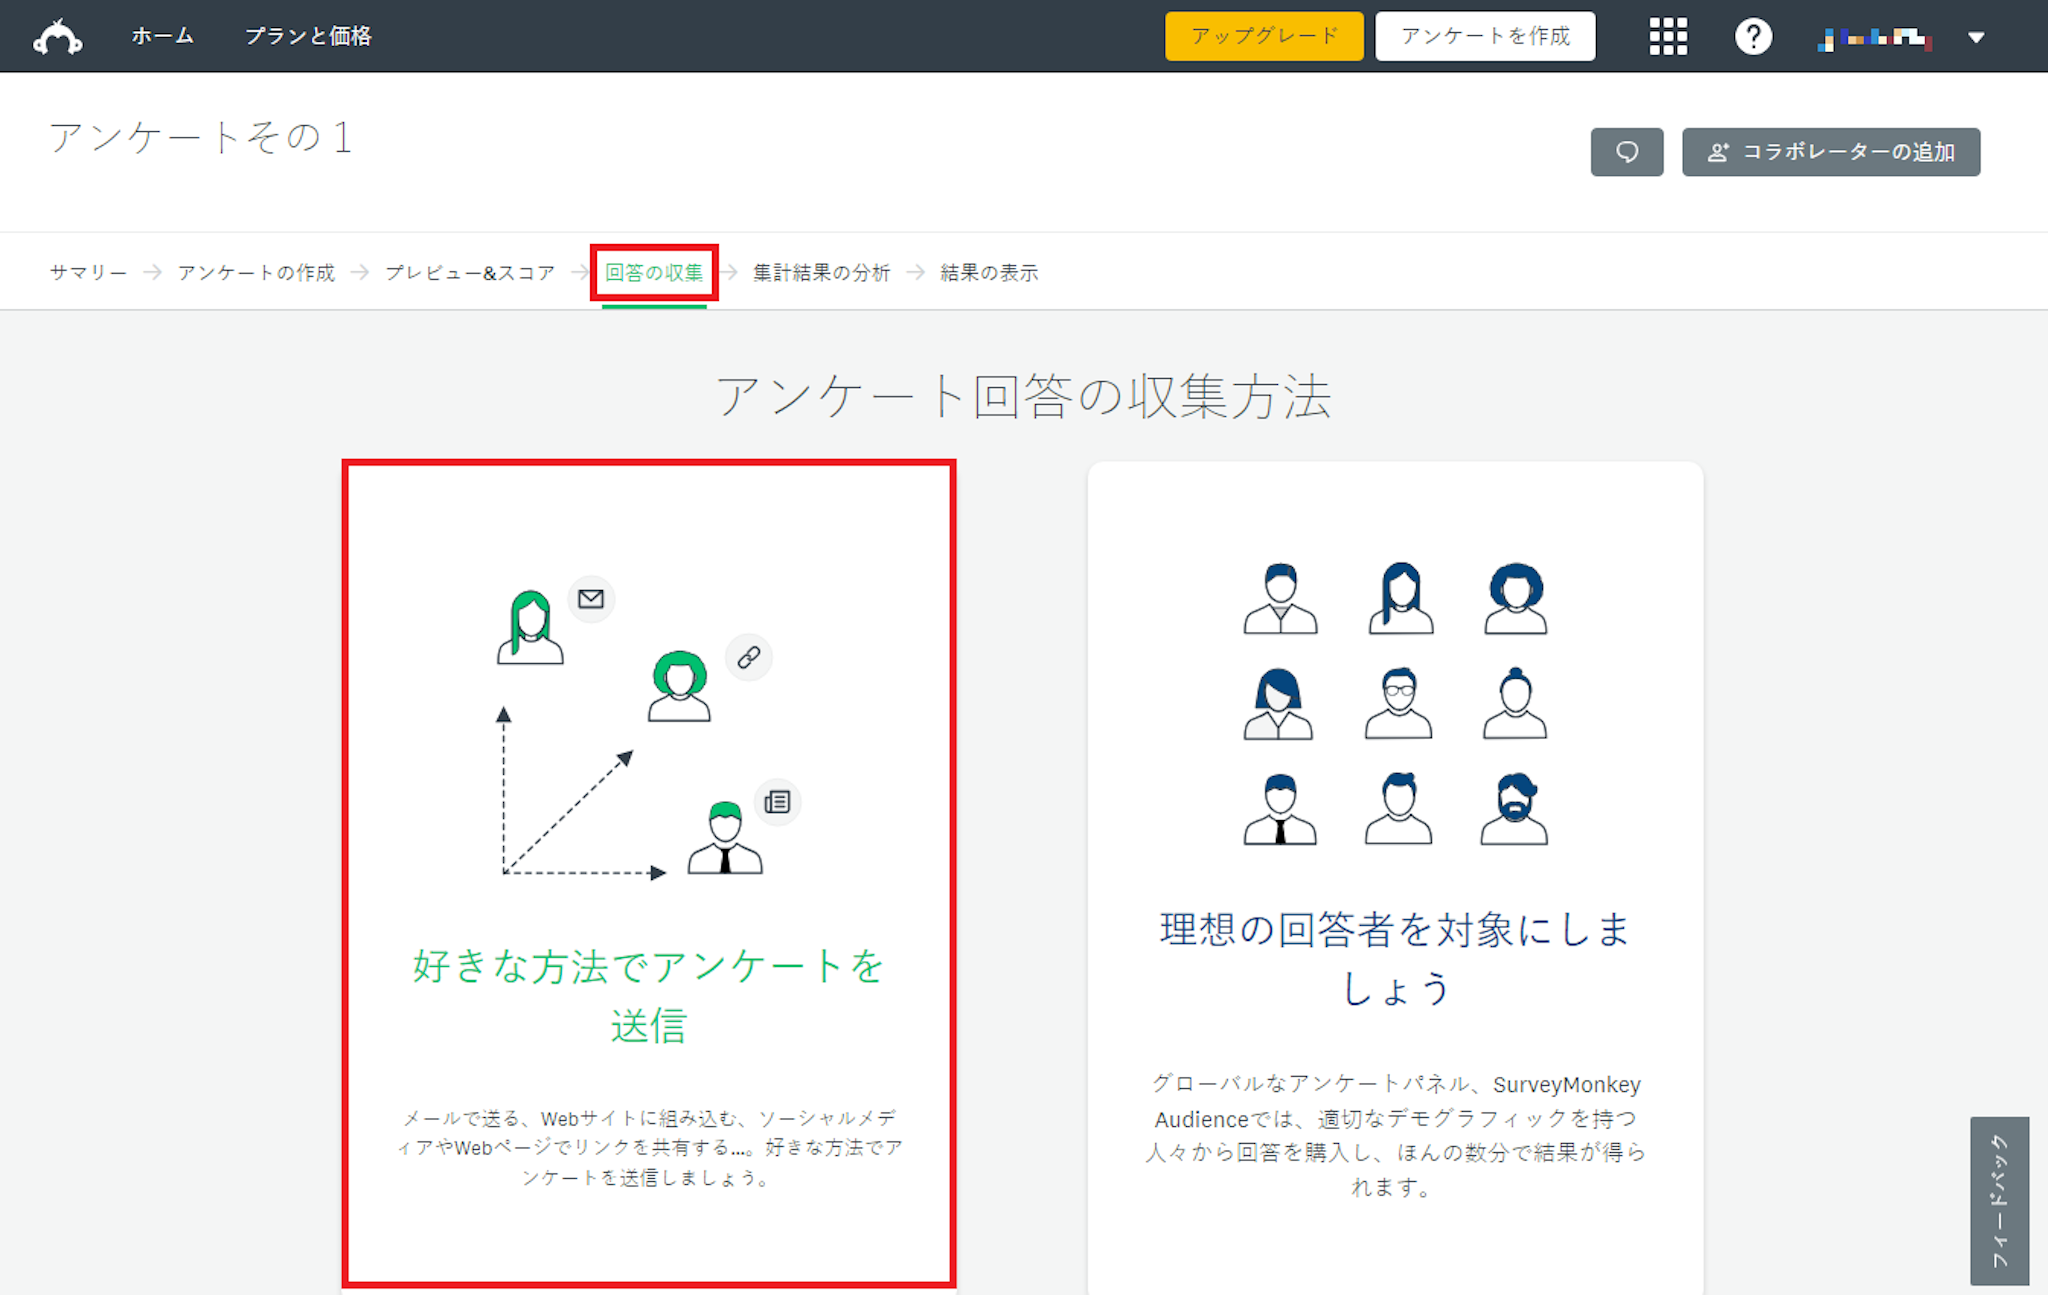Go to ホーム in top navigation
The image size is (2048, 1295).
[x=162, y=36]
